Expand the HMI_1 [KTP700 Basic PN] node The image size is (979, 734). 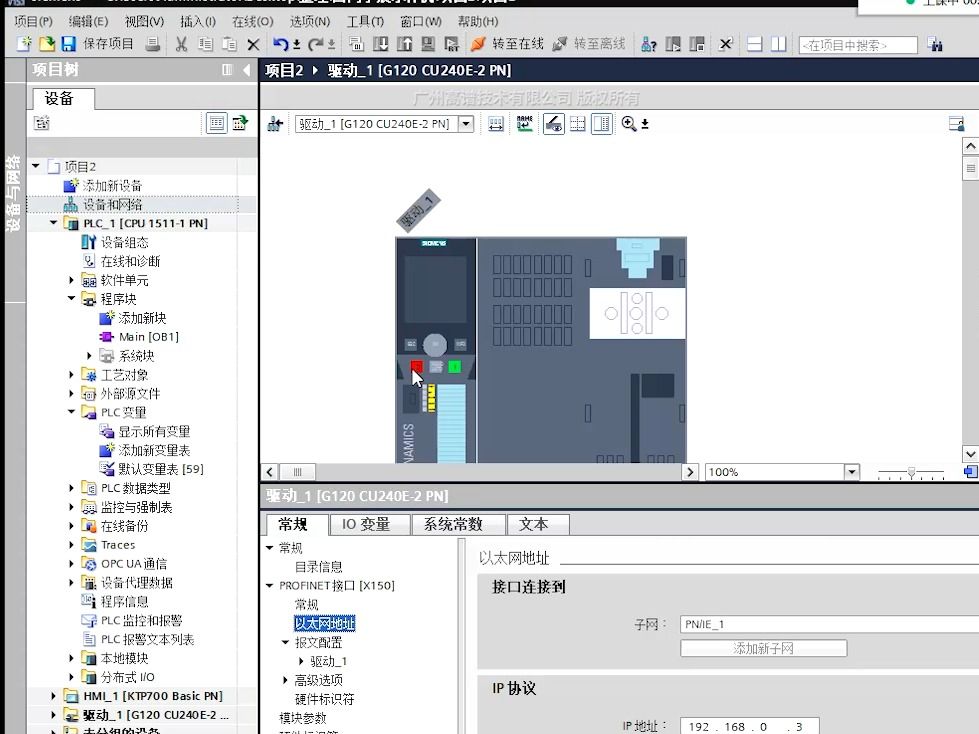point(54,695)
